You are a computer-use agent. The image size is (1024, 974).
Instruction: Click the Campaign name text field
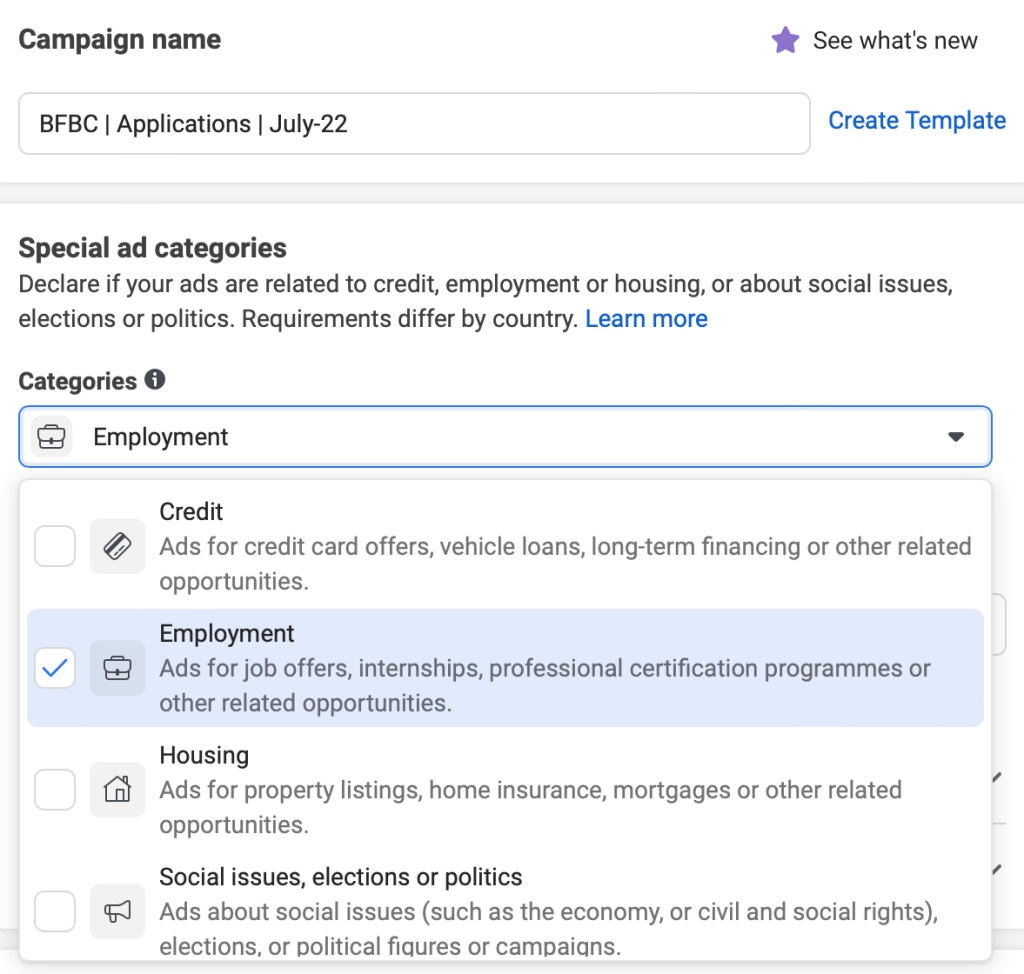[414, 124]
